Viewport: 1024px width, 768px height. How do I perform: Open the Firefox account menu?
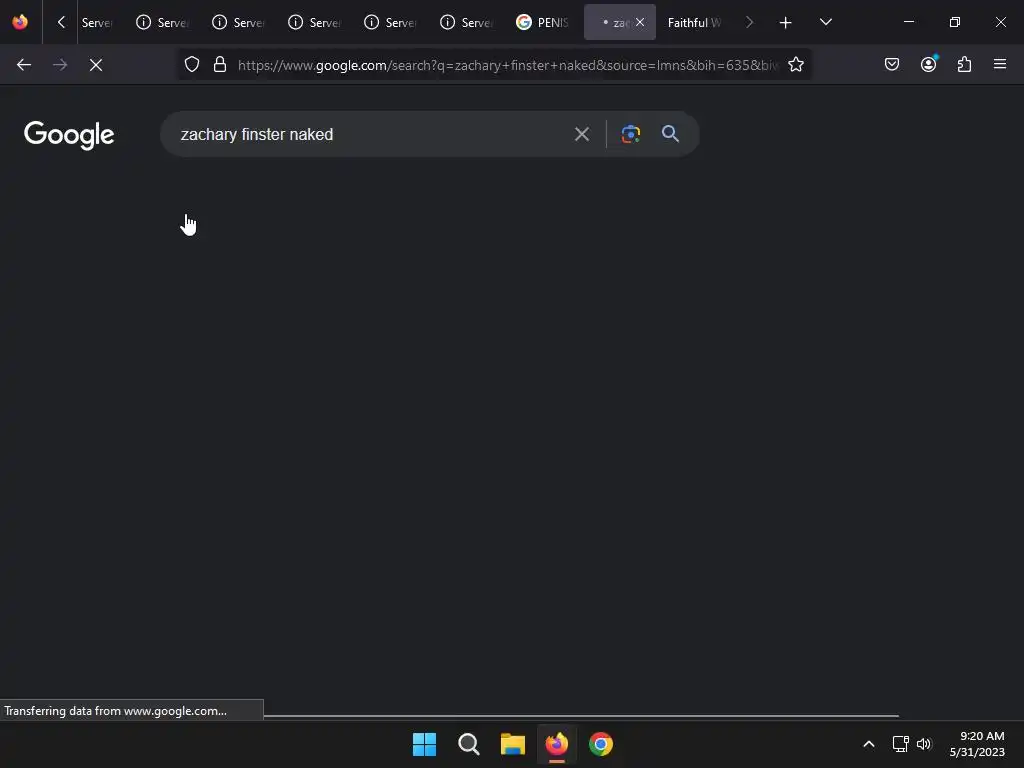(929, 64)
